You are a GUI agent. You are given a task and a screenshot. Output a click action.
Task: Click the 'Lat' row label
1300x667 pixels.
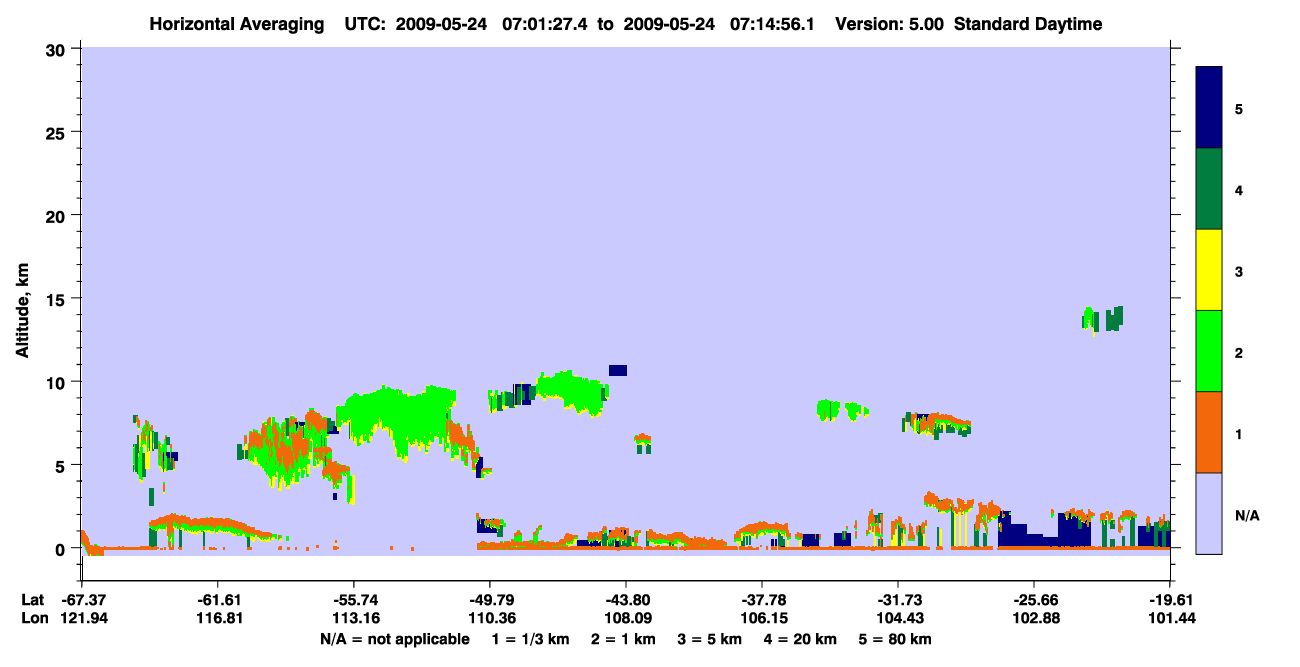pos(32,600)
